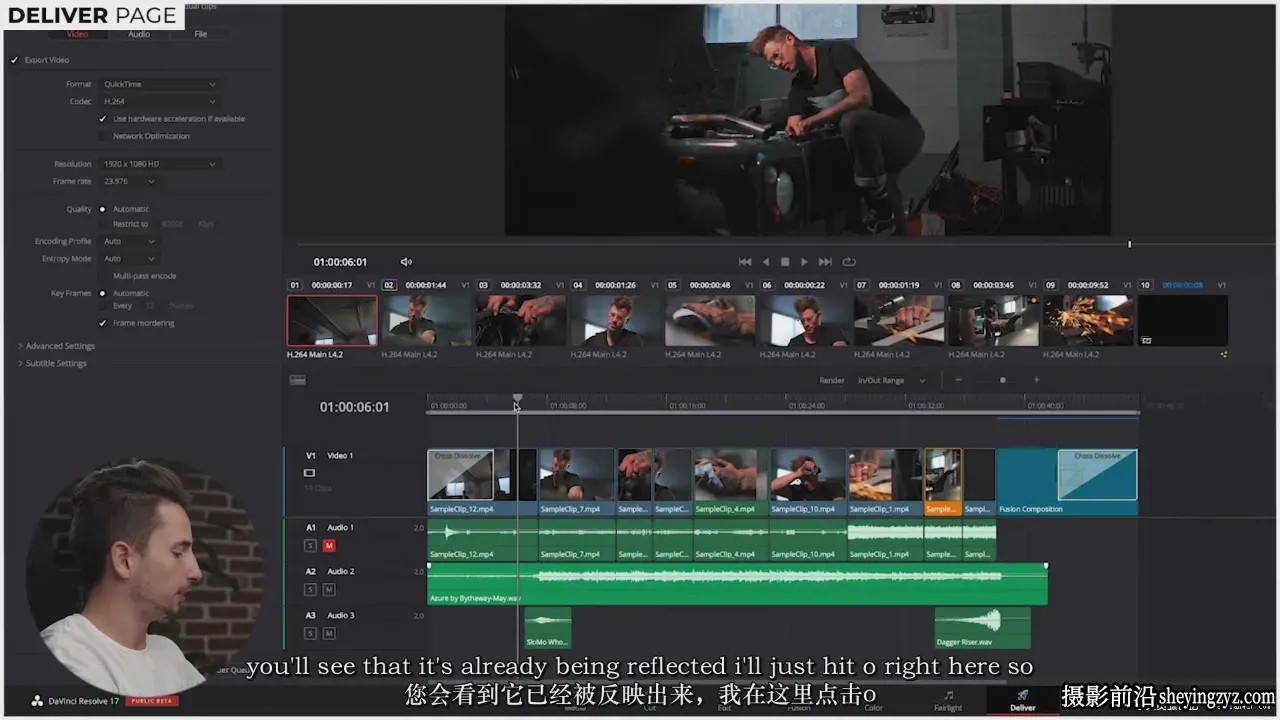Open the Codec dropdown showing H.264
1280x720 pixels.
pos(159,101)
